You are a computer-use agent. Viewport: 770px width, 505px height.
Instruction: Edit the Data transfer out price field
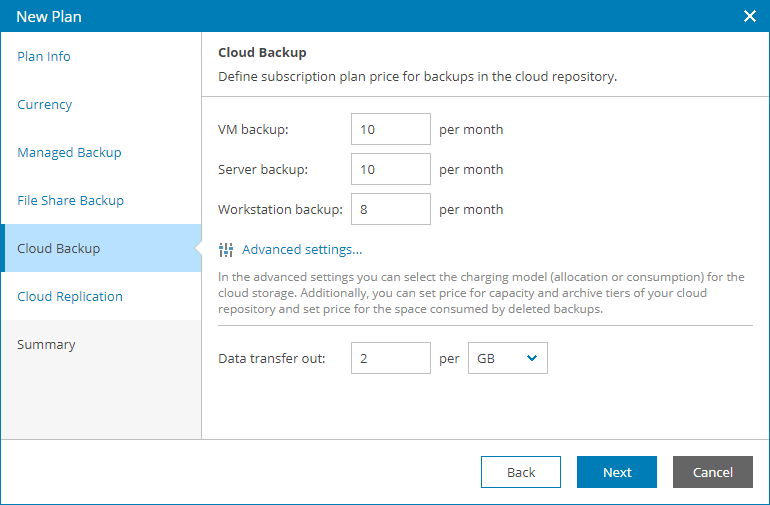coord(390,358)
